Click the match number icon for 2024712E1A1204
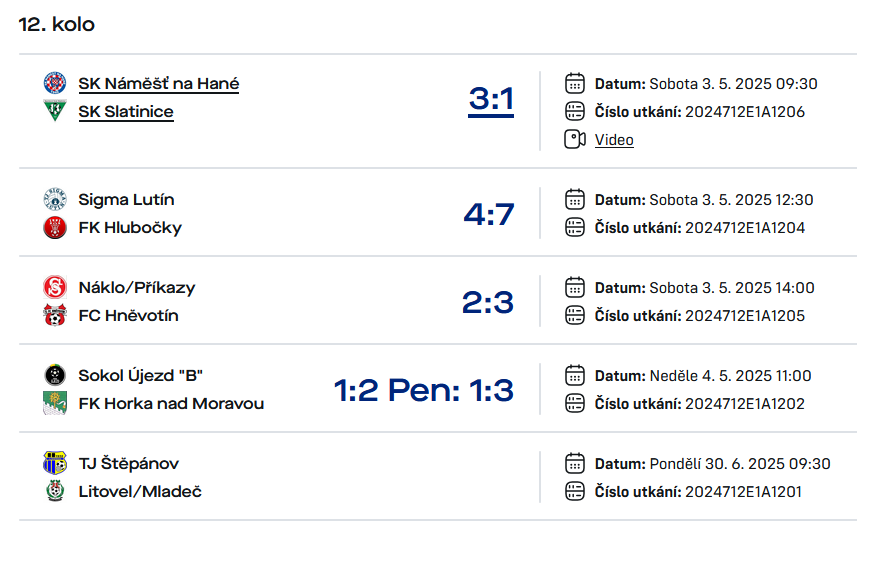This screenshot has height=570, width=895. (575, 228)
